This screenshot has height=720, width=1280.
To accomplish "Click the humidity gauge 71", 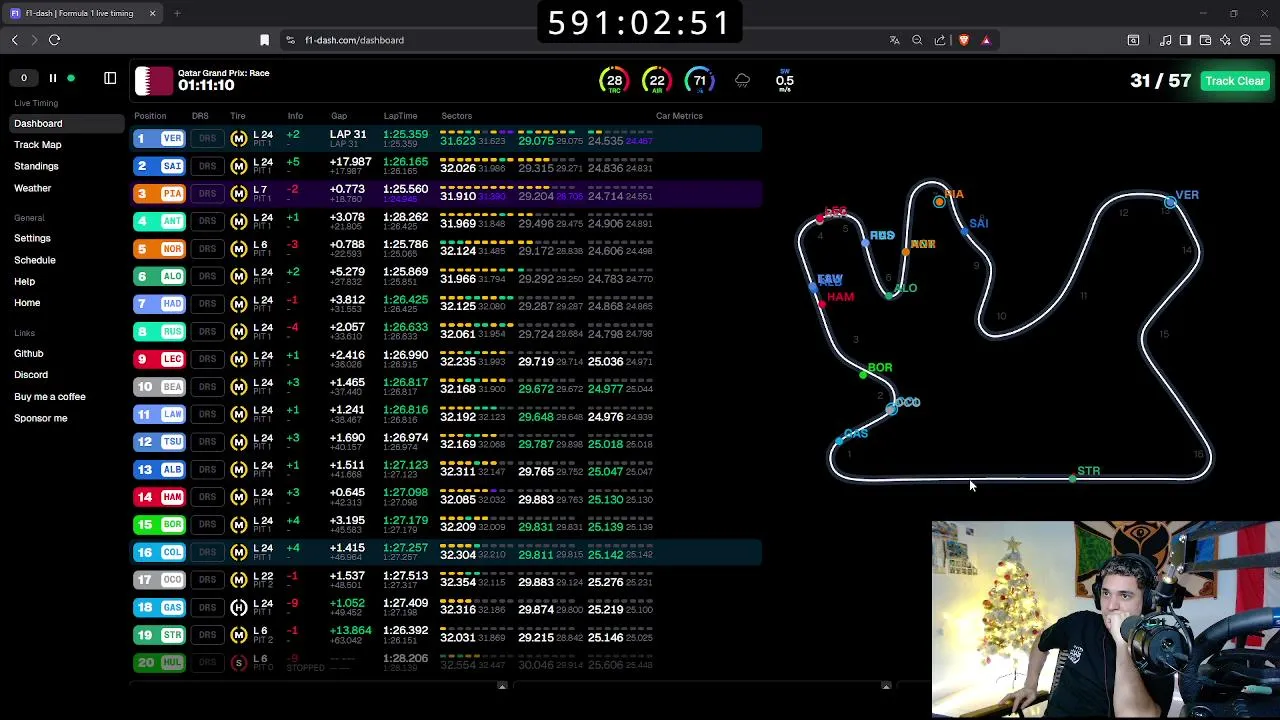I will pyautogui.click(x=699, y=81).
